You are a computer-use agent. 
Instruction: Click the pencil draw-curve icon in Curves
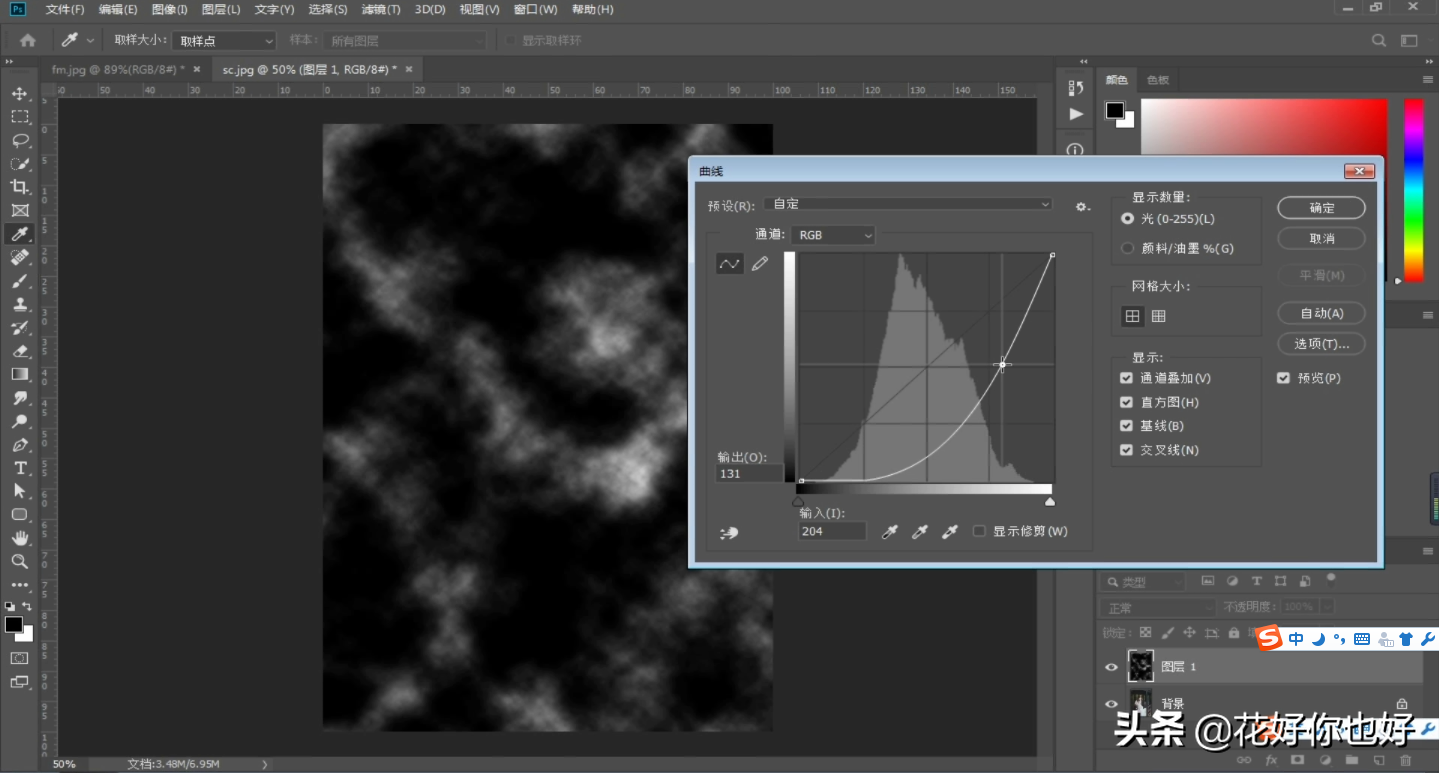click(x=760, y=264)
